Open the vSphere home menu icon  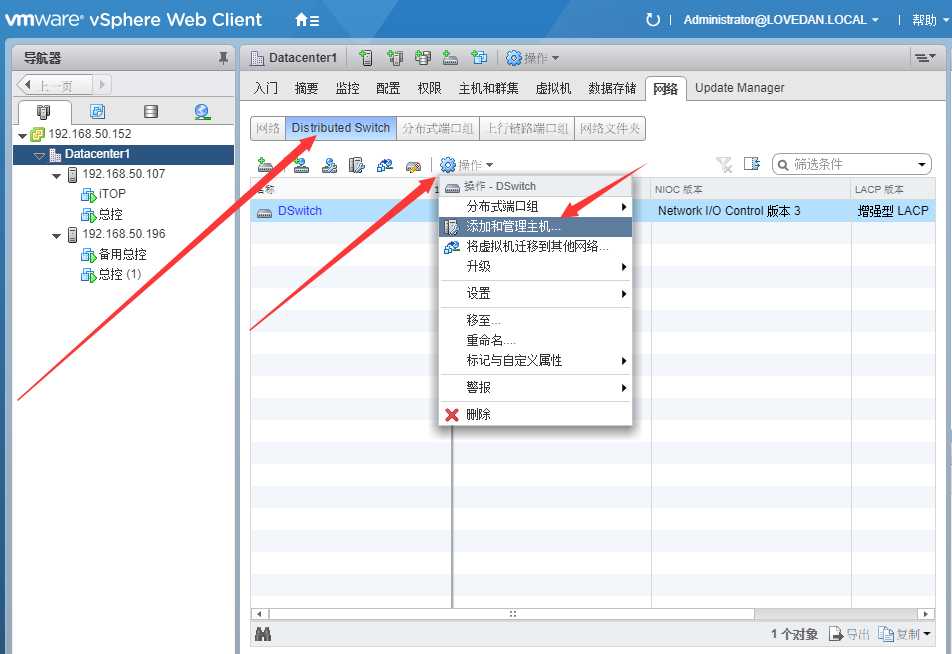coord(307,20)
